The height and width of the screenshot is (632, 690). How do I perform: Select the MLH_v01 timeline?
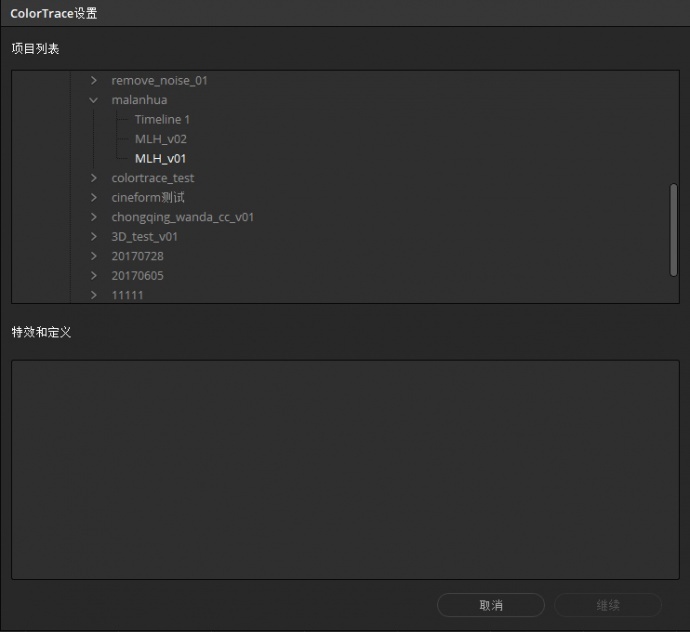click(160, 158)
